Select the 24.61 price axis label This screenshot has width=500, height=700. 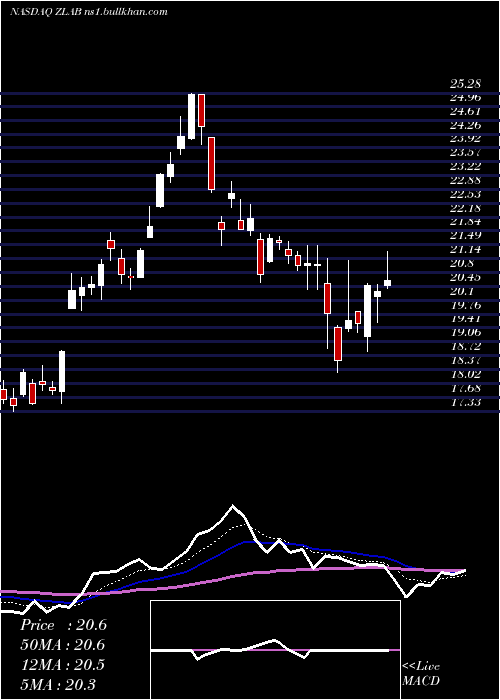tap(464, 111)
